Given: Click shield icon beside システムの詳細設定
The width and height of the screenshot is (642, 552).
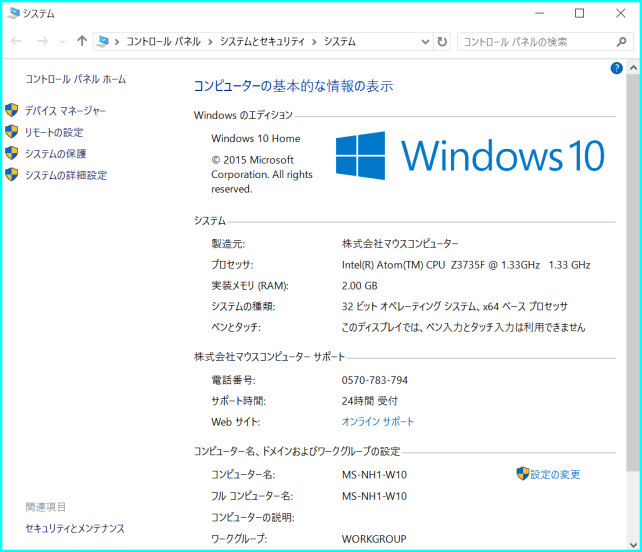Looking at the screenshot, I should pos(12,174).
